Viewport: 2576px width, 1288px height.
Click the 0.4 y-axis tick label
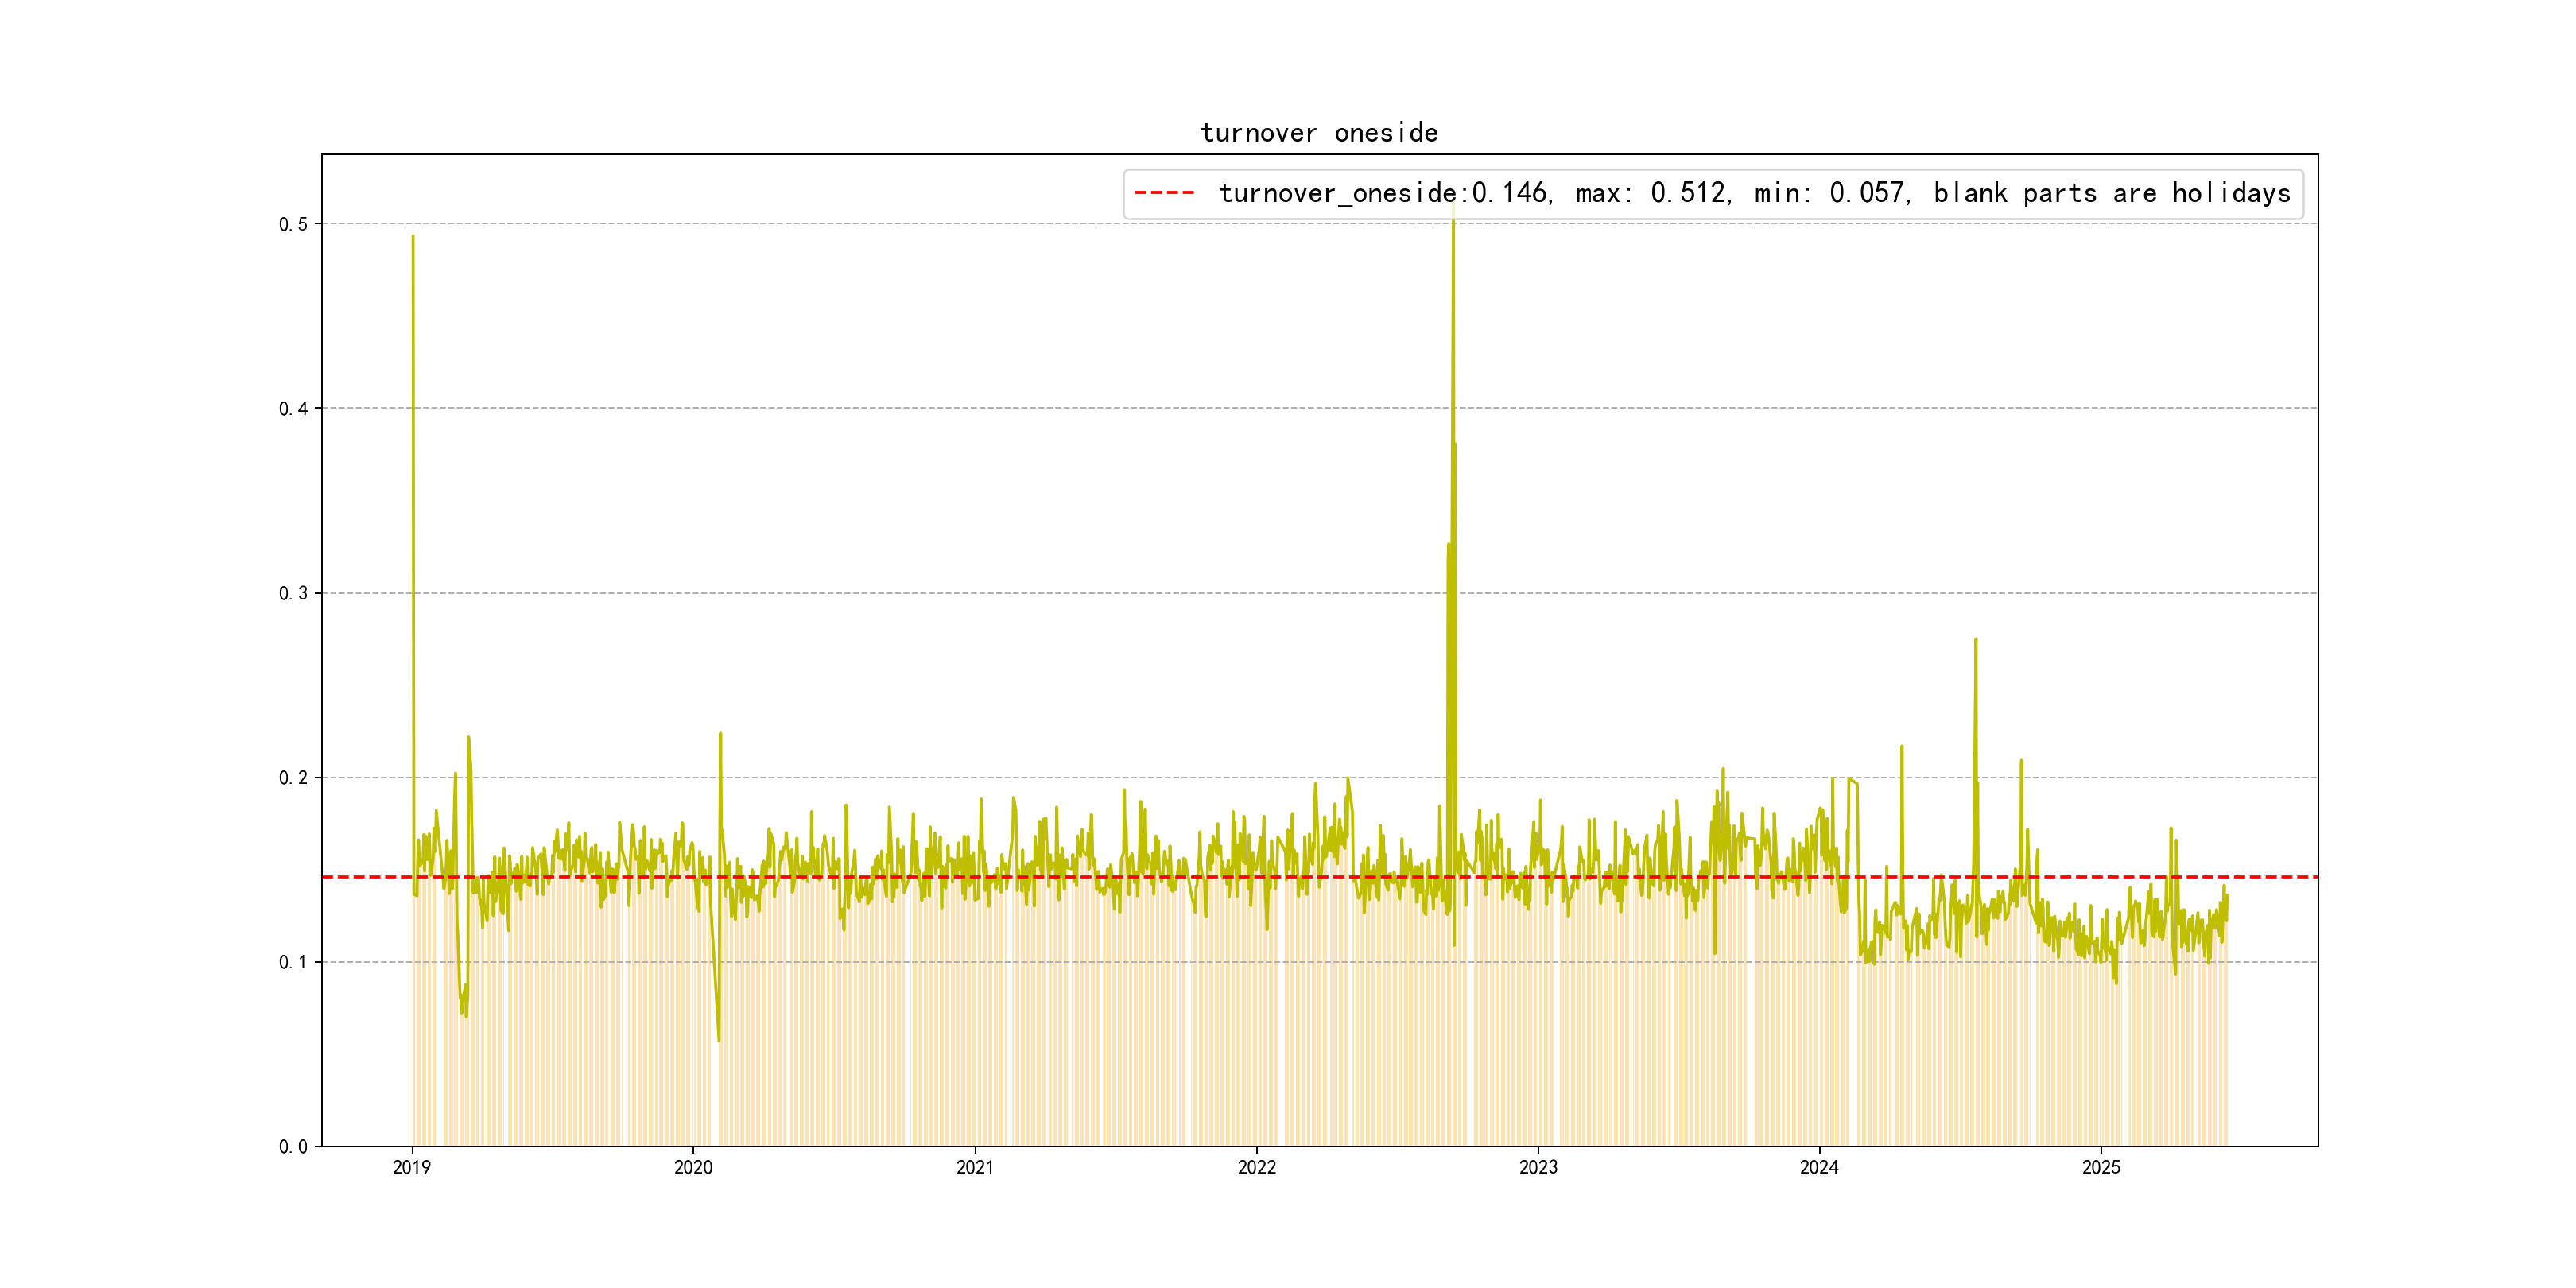(x=293, y=408)
